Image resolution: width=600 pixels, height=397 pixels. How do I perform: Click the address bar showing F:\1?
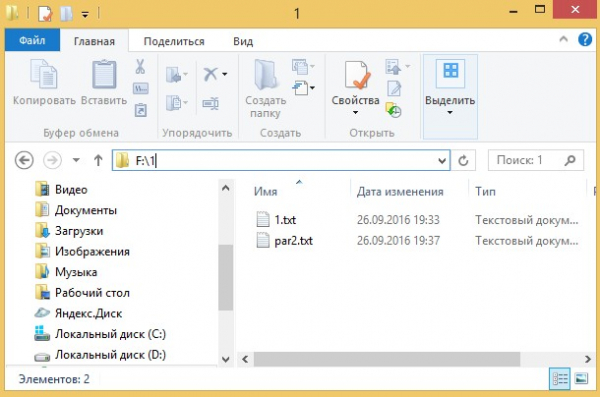coord(281,160)
